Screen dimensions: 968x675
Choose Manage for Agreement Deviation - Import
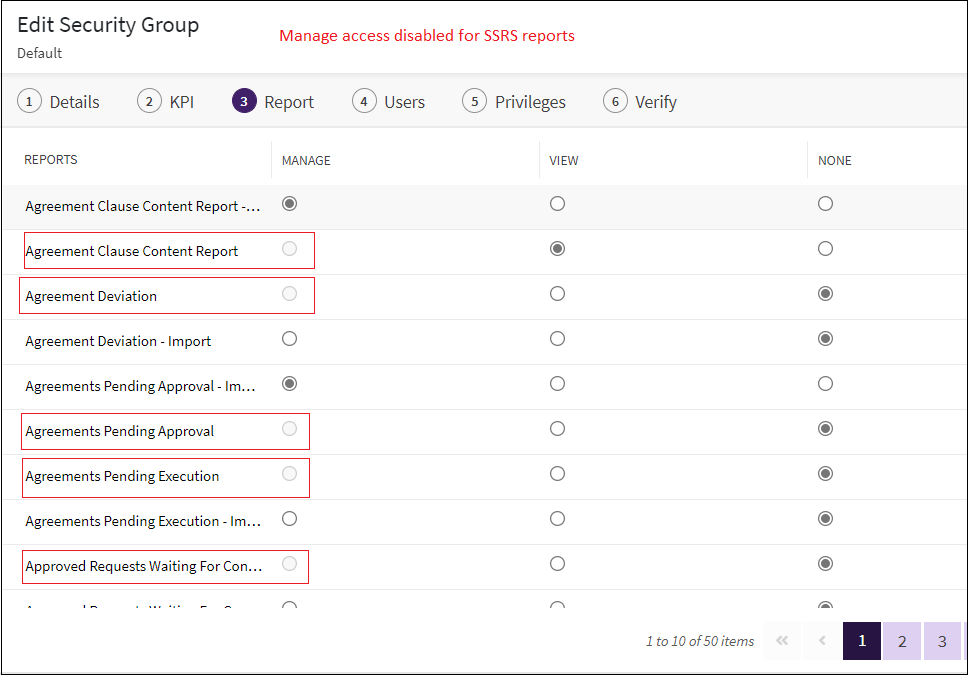point(289,339)
